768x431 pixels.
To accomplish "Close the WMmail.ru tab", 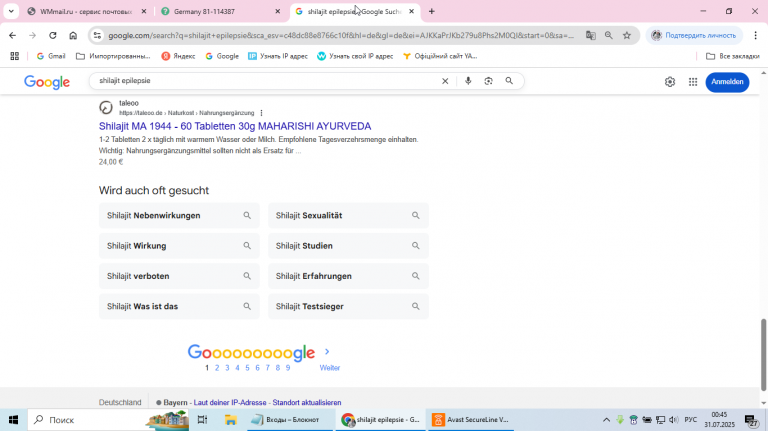I will 144,11.
